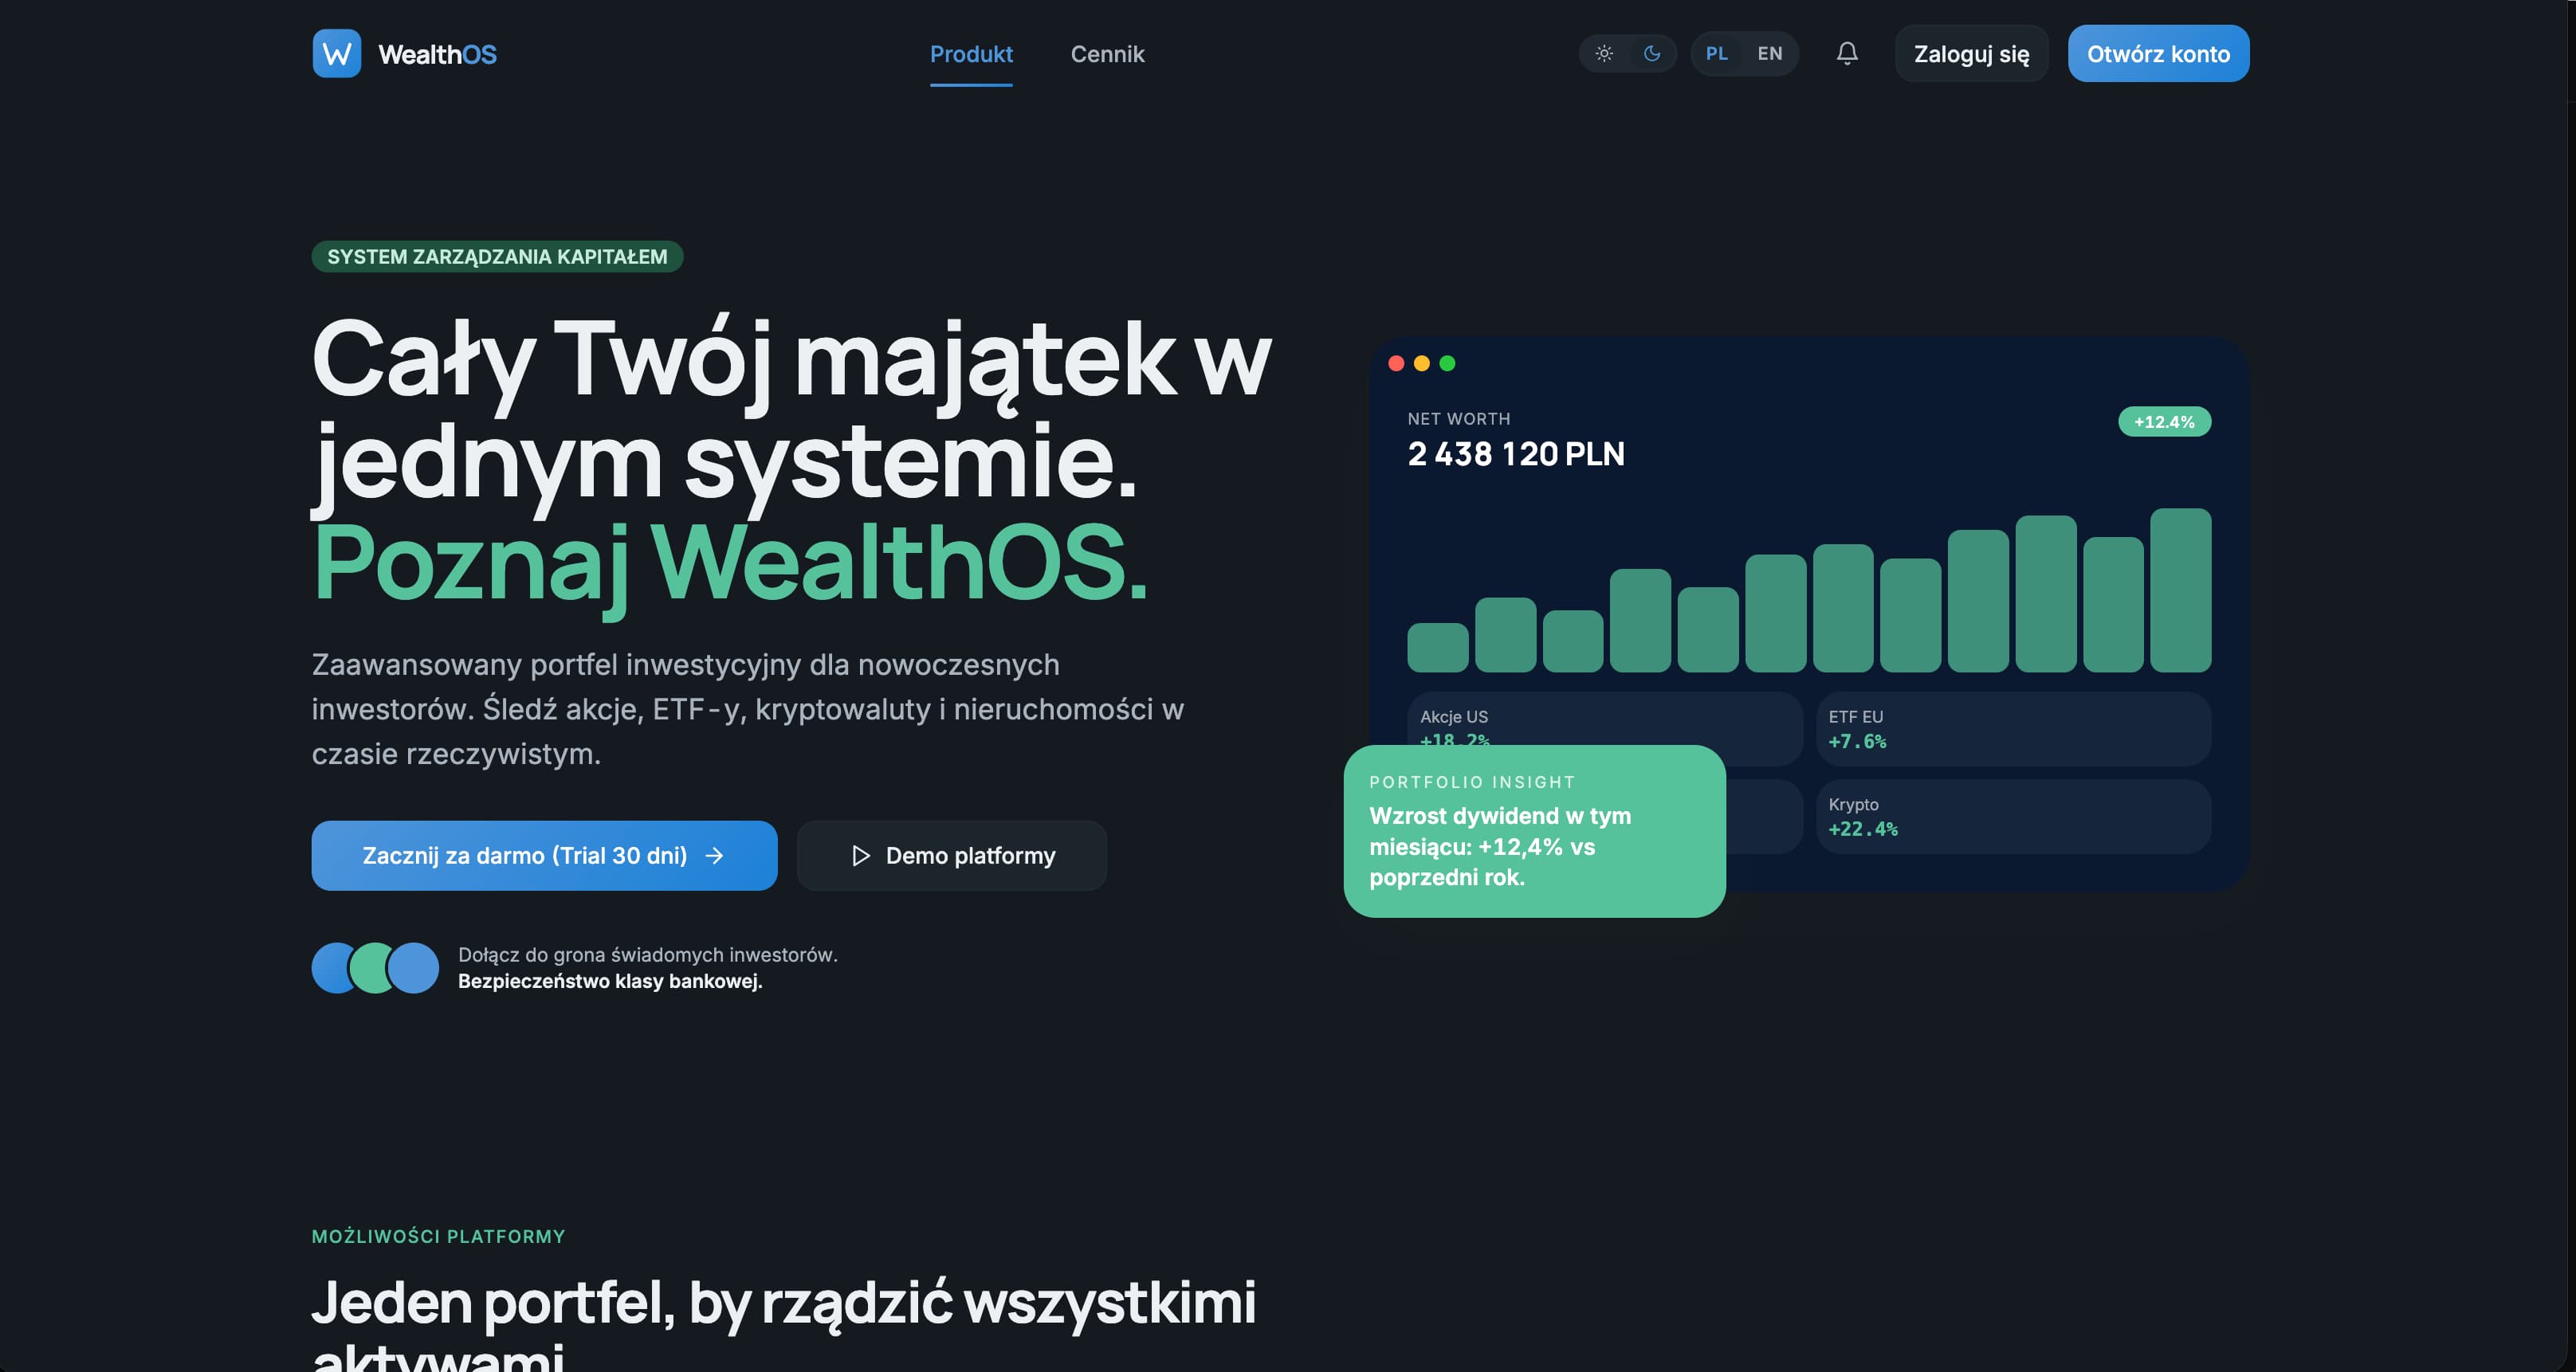Click MOŻLIWOŚCI PLATFORMY section label
The height and width of the screenshot is (1372, 2576).
click(438, 1236)
